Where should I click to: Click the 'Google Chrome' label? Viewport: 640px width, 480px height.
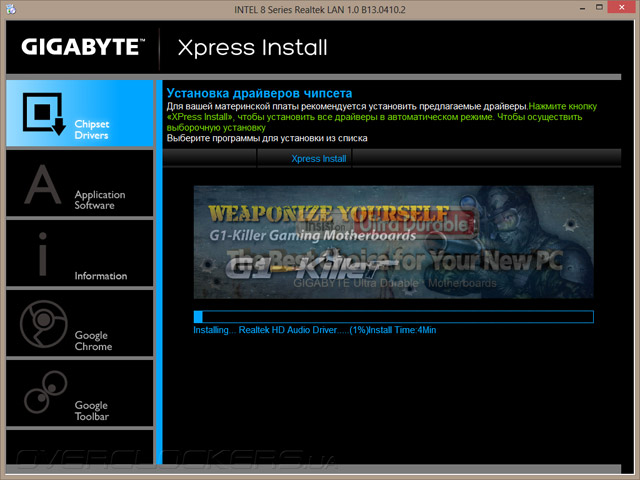[x=93, y=340]
